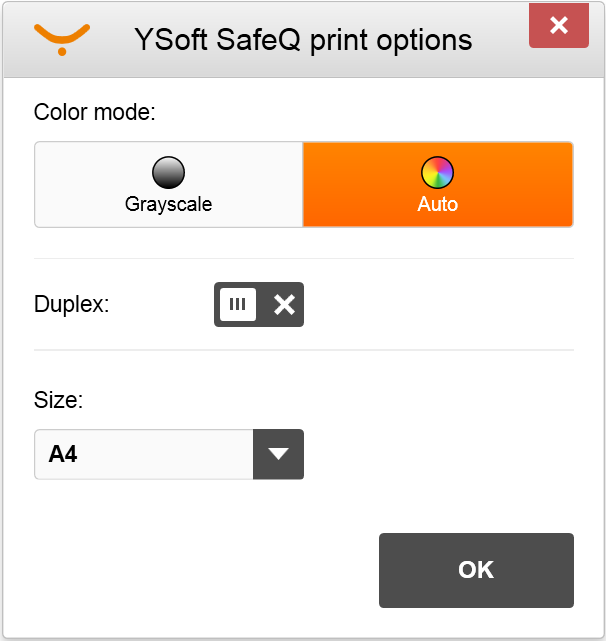Click the YSoft SafeQ orange logo
The width and height of the screenshot is (606, 641).
point(62,38)
